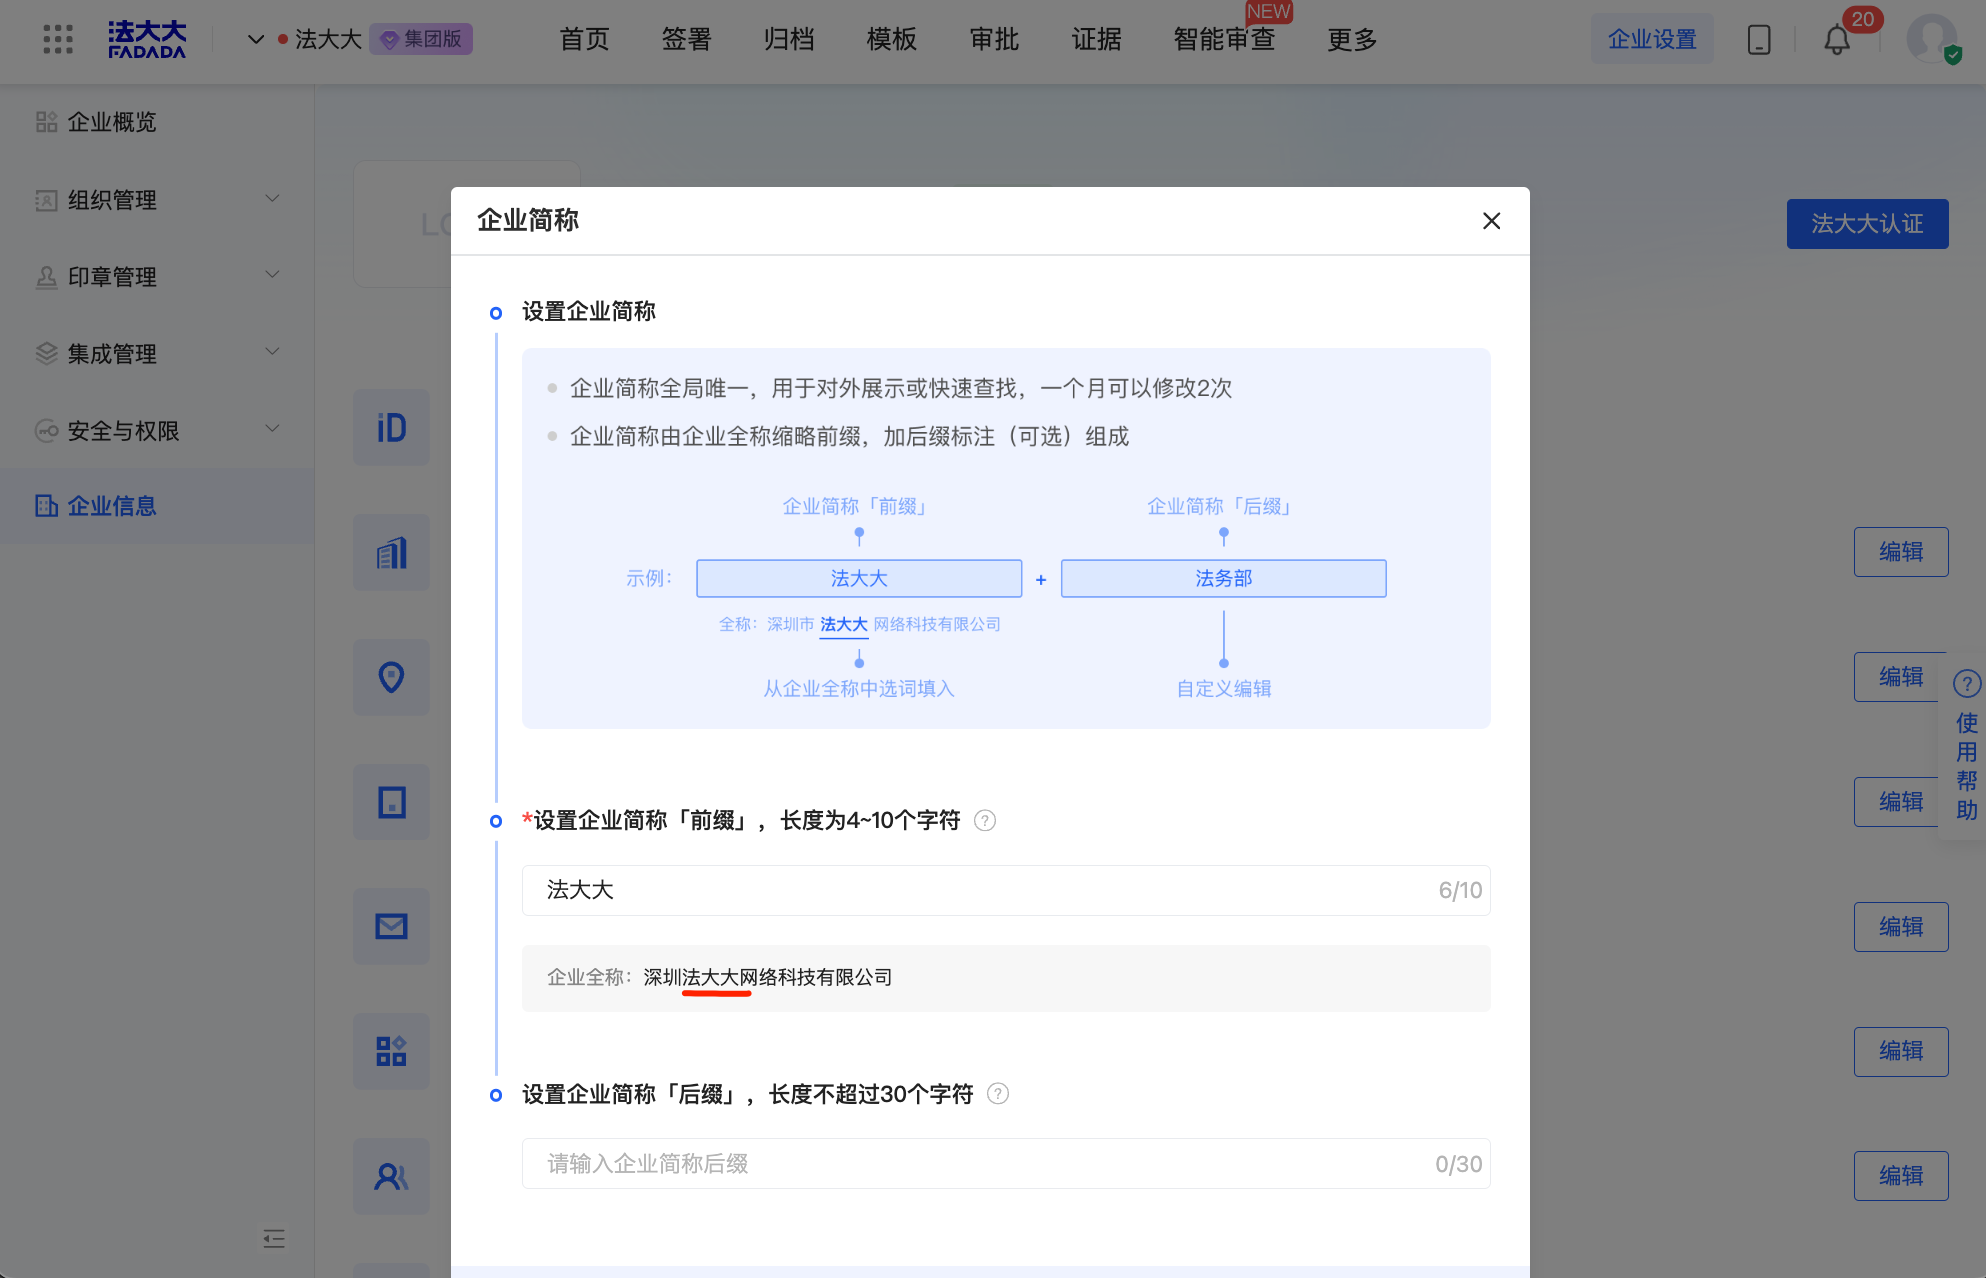Close the 企业简称 dialog
This screenshot has width=1986, height=1278.
[1491, 221]
